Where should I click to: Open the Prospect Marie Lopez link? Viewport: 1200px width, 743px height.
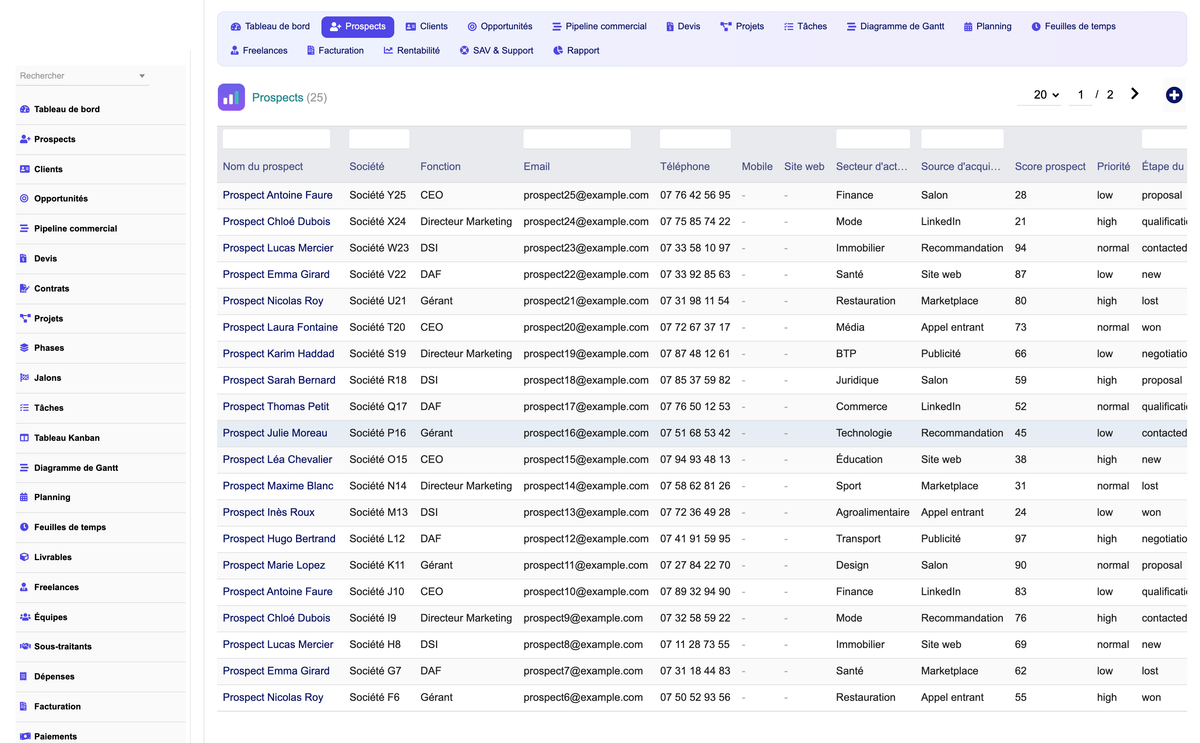coord(274,565)
